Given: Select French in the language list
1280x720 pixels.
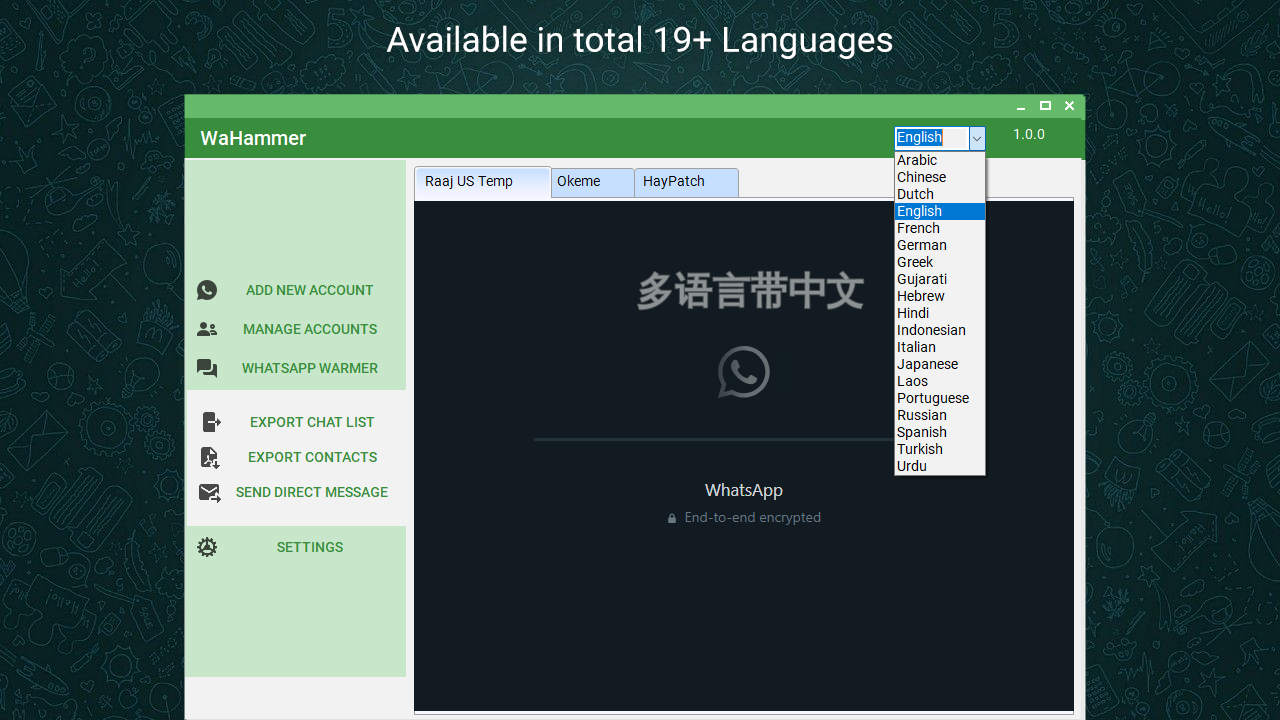Looking at the screenshot, I should pos(940,228).
